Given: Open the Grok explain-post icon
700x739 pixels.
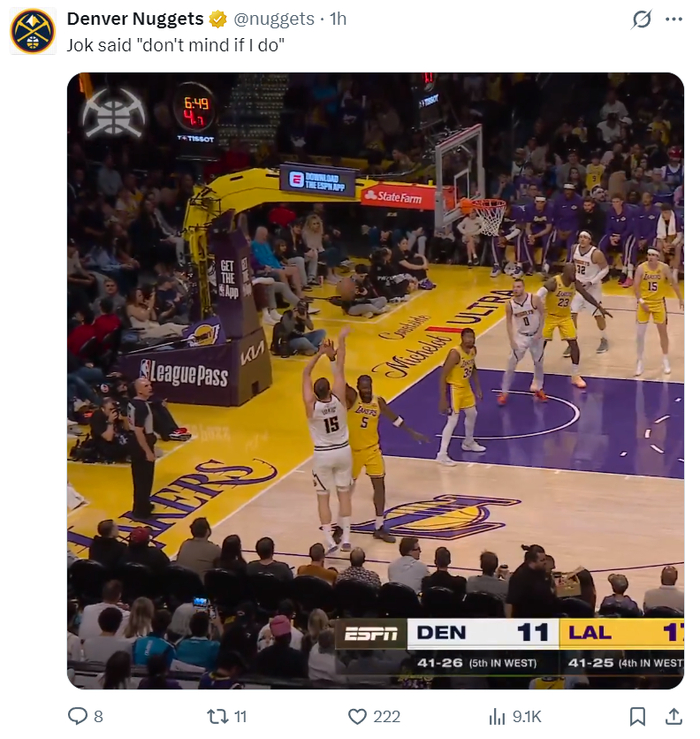Looking at the screenshot, I should pos(643,19).
